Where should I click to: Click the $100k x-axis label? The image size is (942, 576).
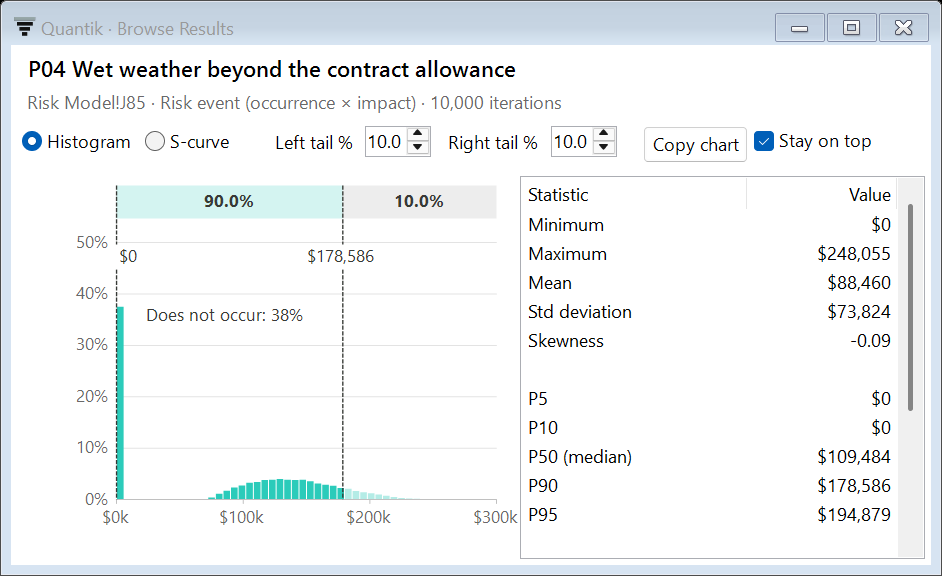click(x=241, y=517)
